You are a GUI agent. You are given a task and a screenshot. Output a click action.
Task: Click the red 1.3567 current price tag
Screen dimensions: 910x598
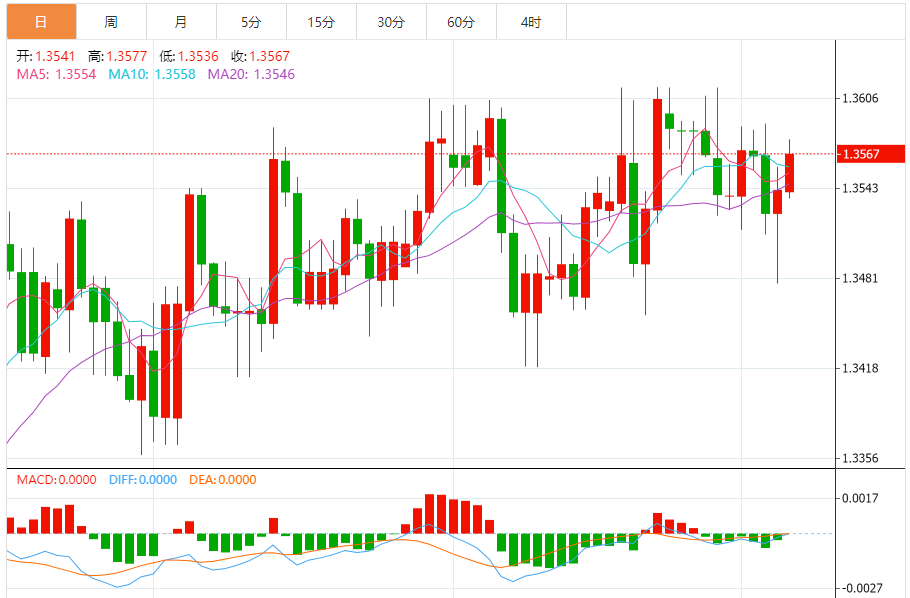coord(871,154)
